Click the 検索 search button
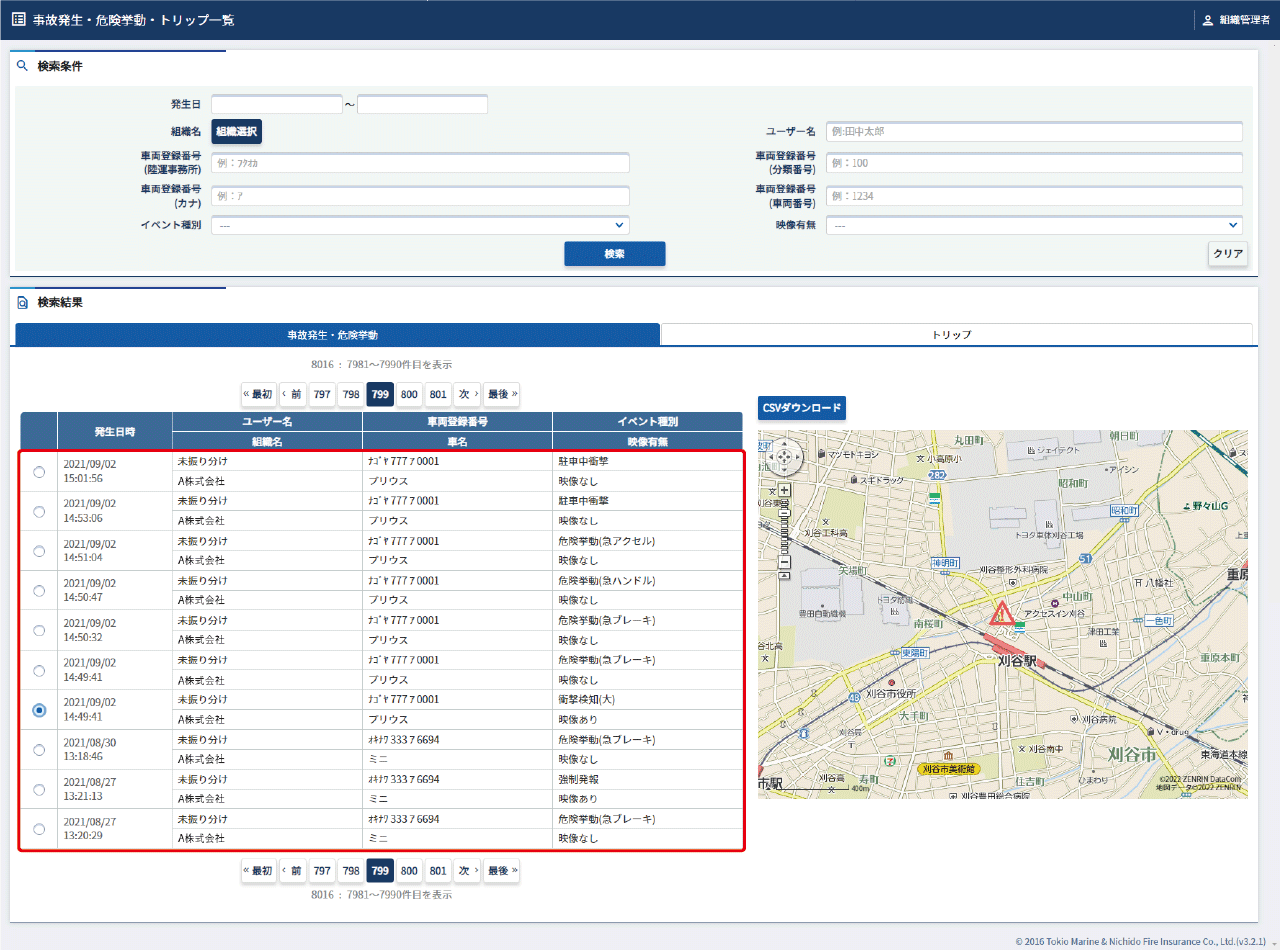1280x950 pixels. 614,254
